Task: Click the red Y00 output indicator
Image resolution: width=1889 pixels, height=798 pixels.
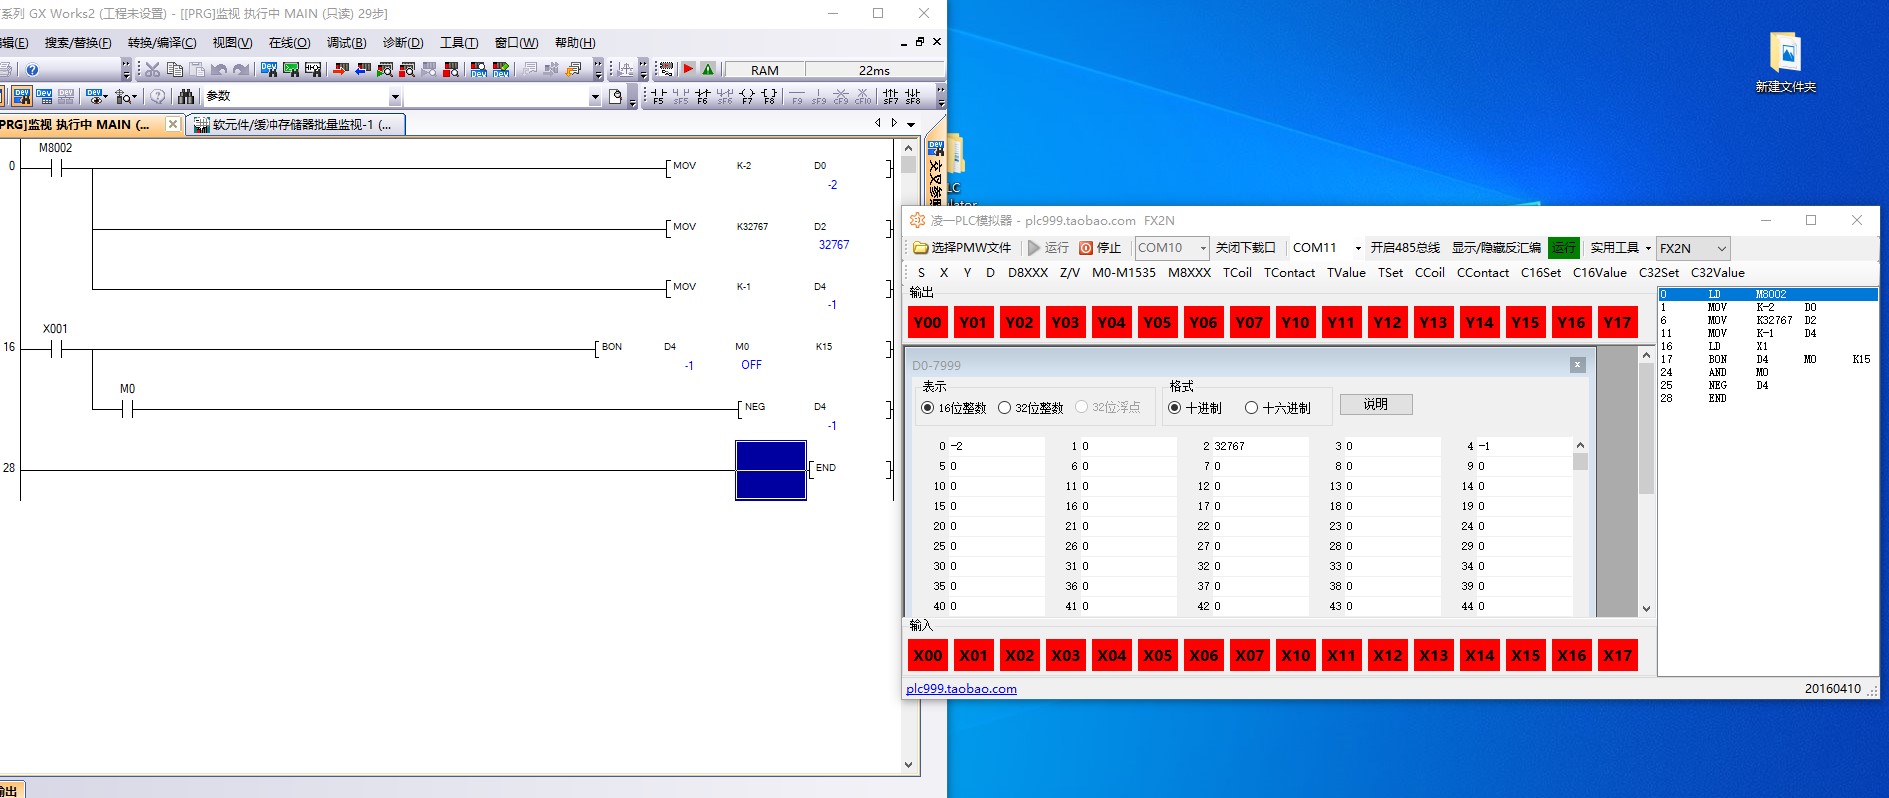Action: coord(927,322)
